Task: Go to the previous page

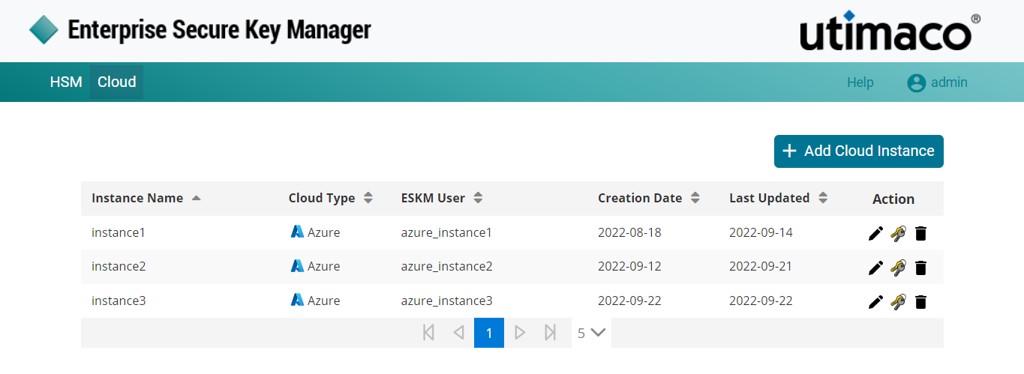Action: point(458,333)
